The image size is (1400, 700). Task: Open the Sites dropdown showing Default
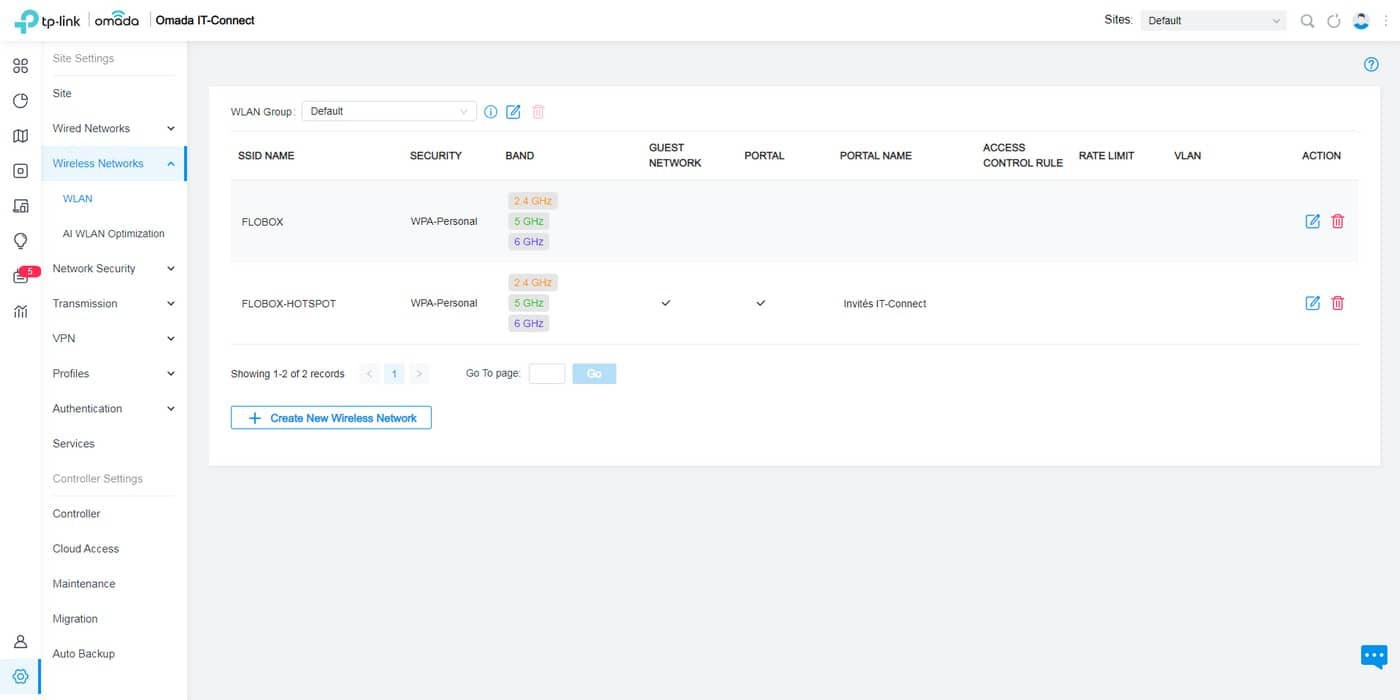pyautogui.click(x=1212, y=19)
